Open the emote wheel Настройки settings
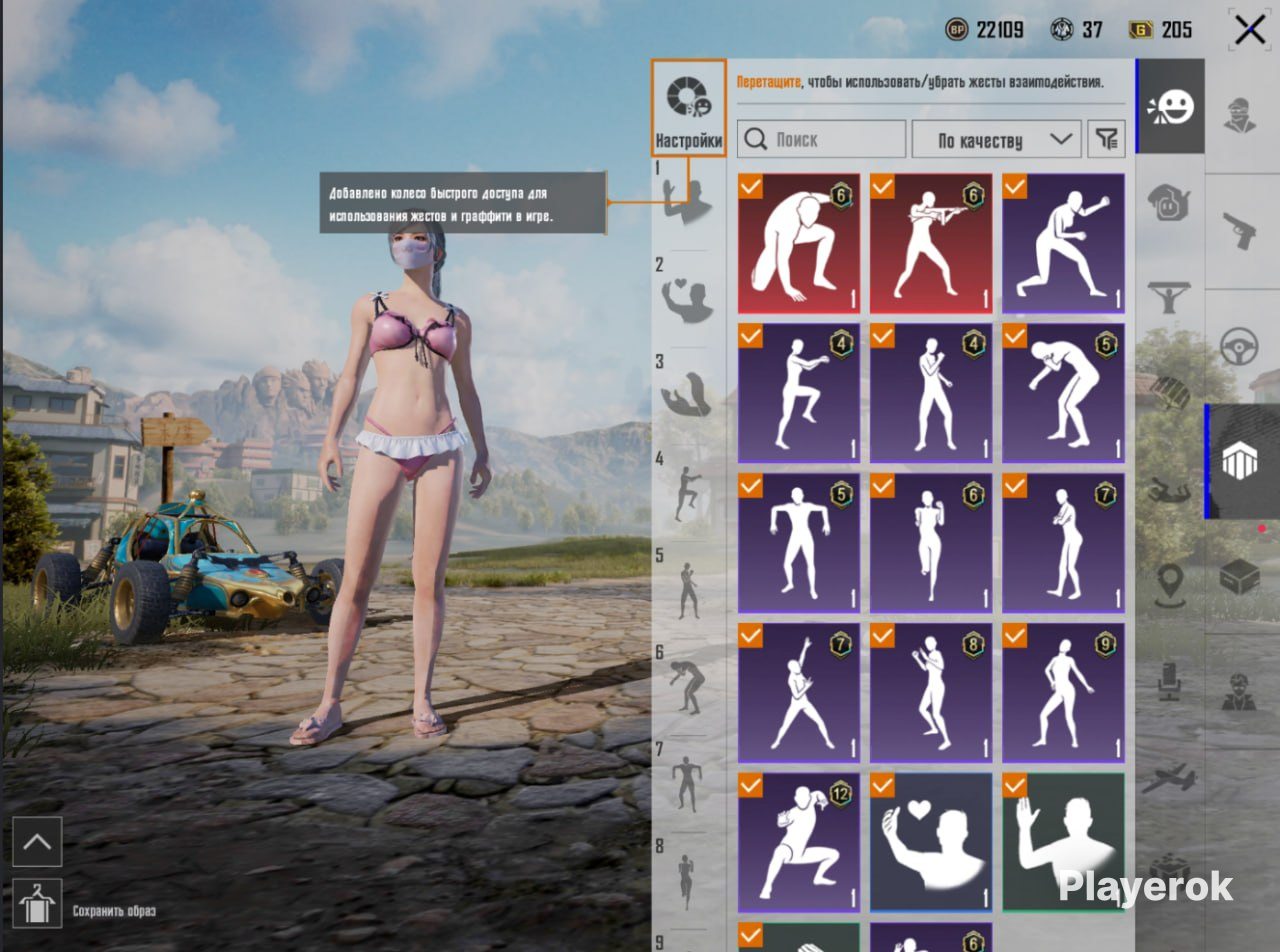This screenshot has width=1280, height=952. [689, 107]
